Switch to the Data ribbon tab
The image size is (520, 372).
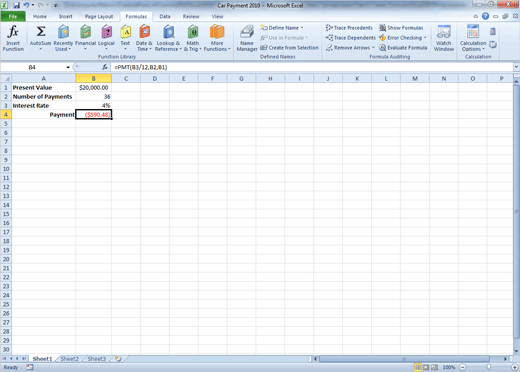click(165, 16)
